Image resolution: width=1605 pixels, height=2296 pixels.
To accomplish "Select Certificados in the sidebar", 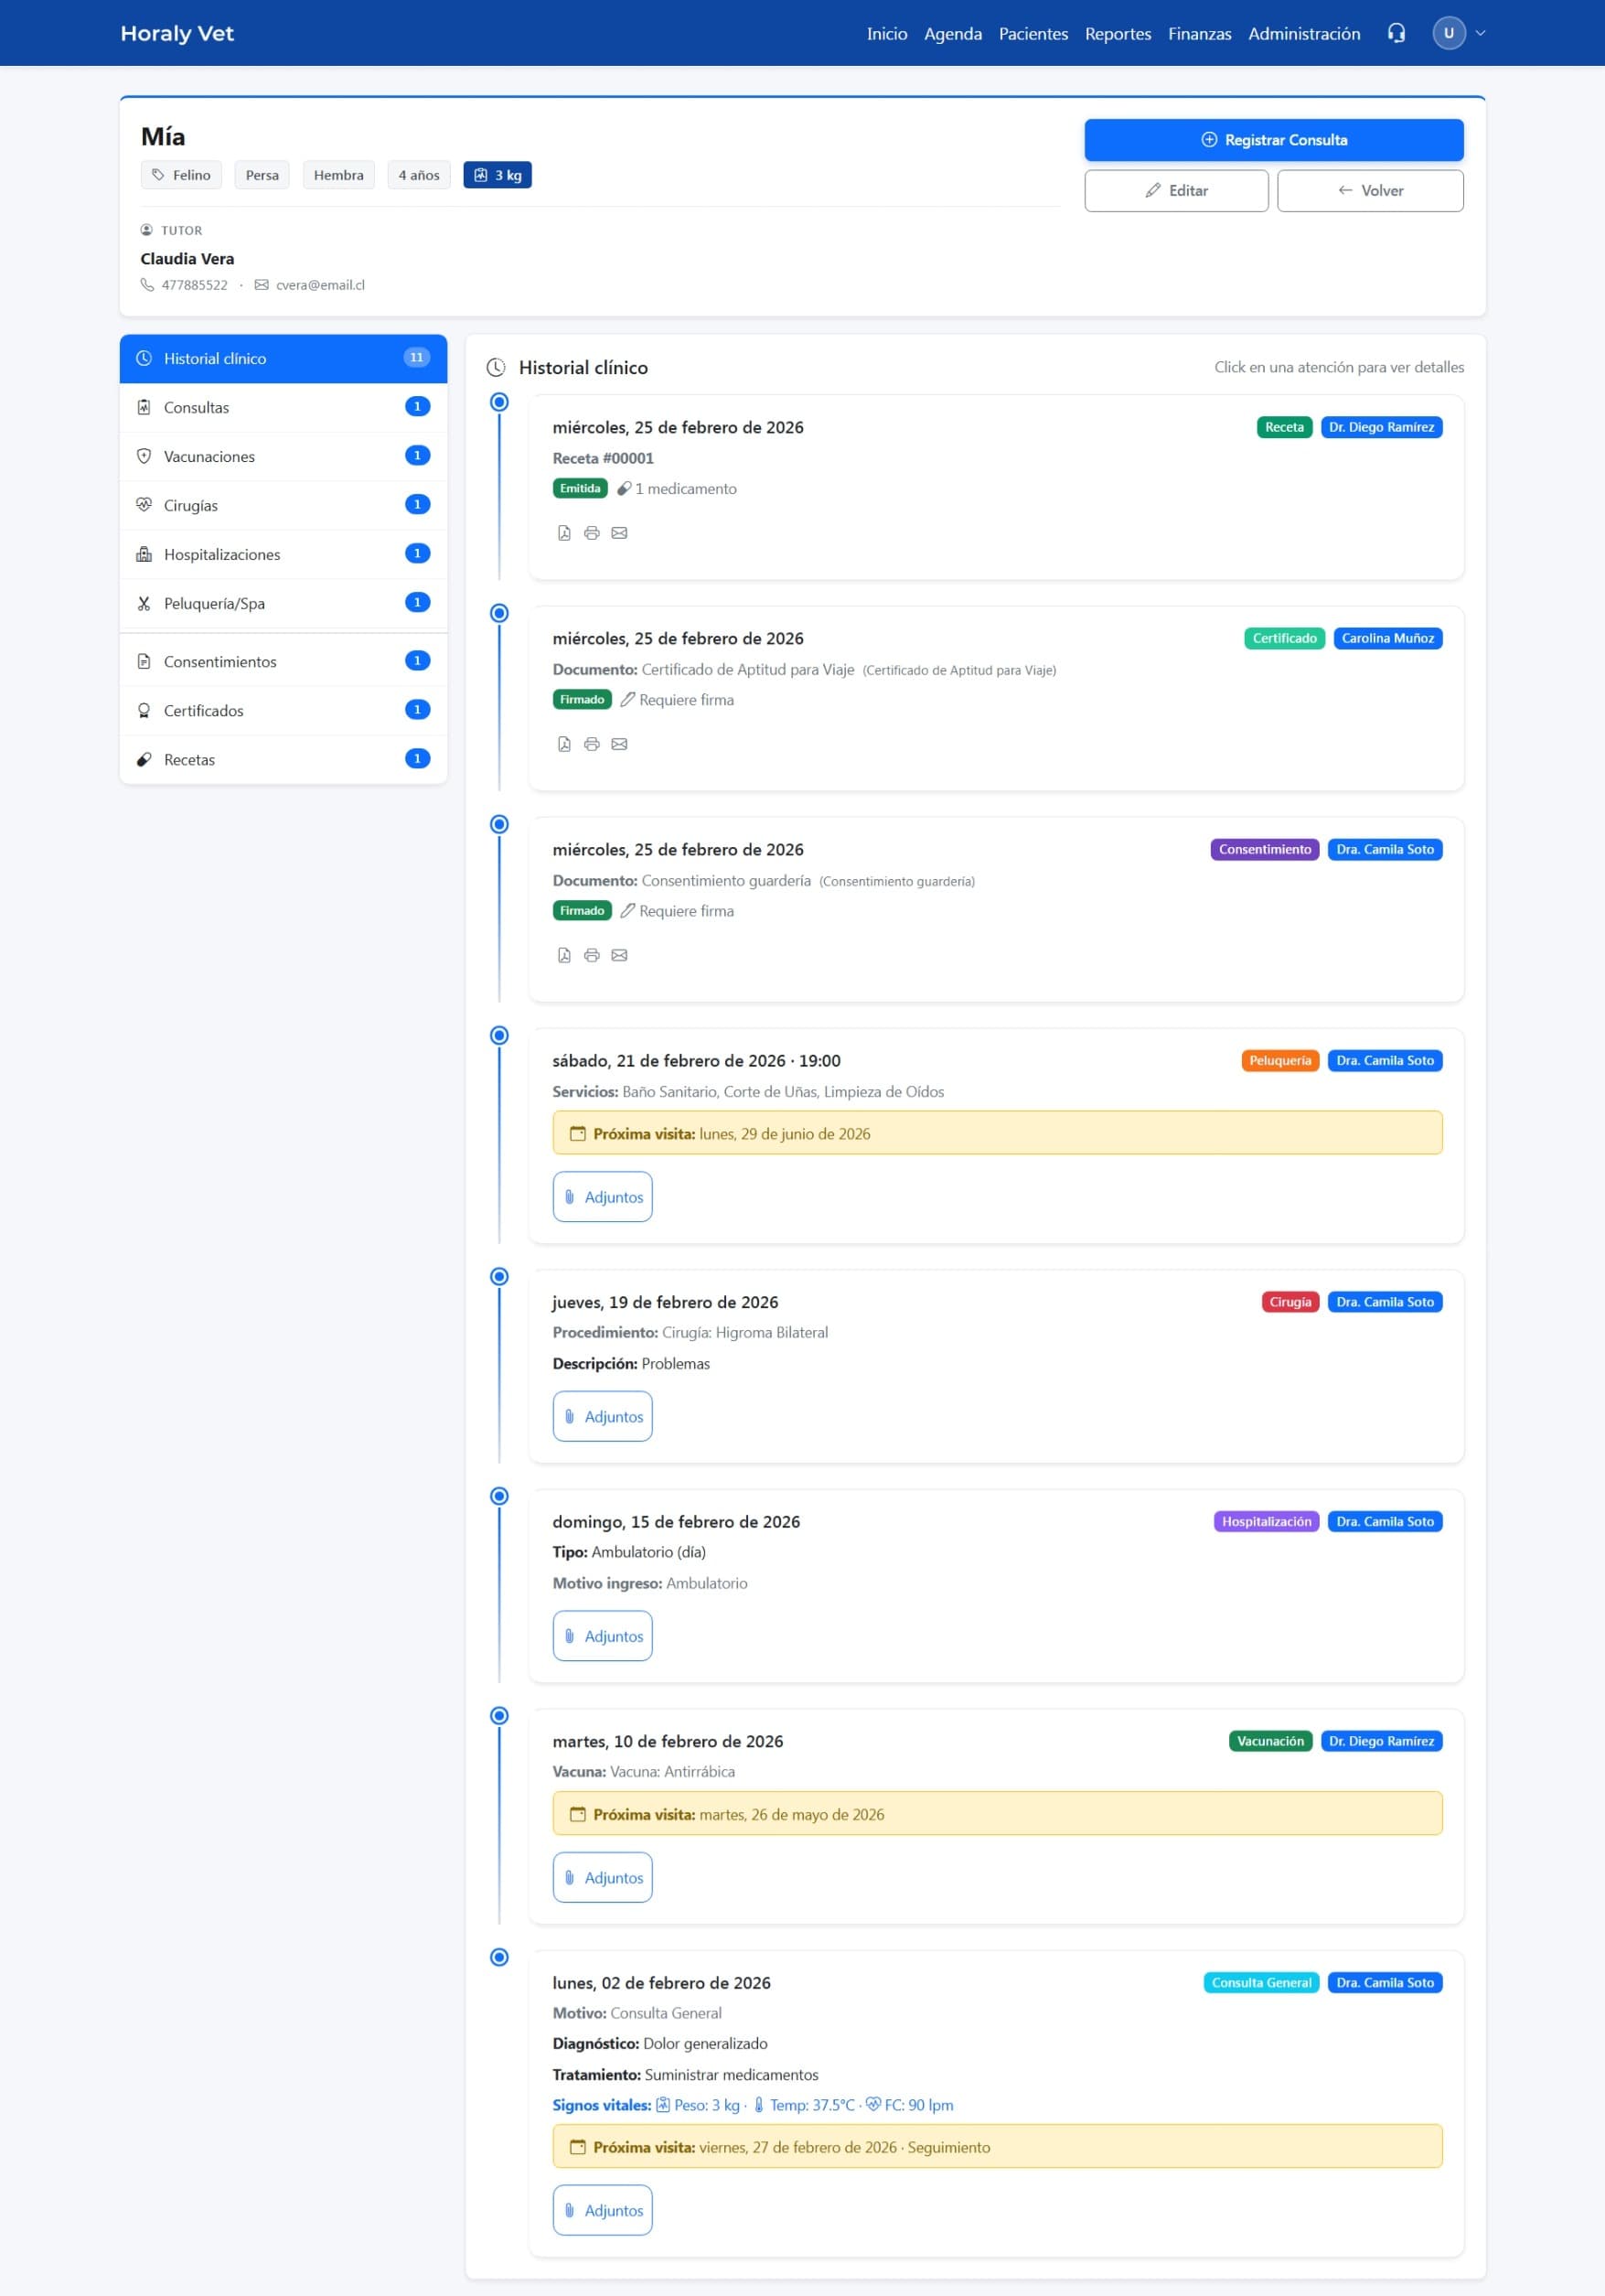I will click(x=203, y=710).
